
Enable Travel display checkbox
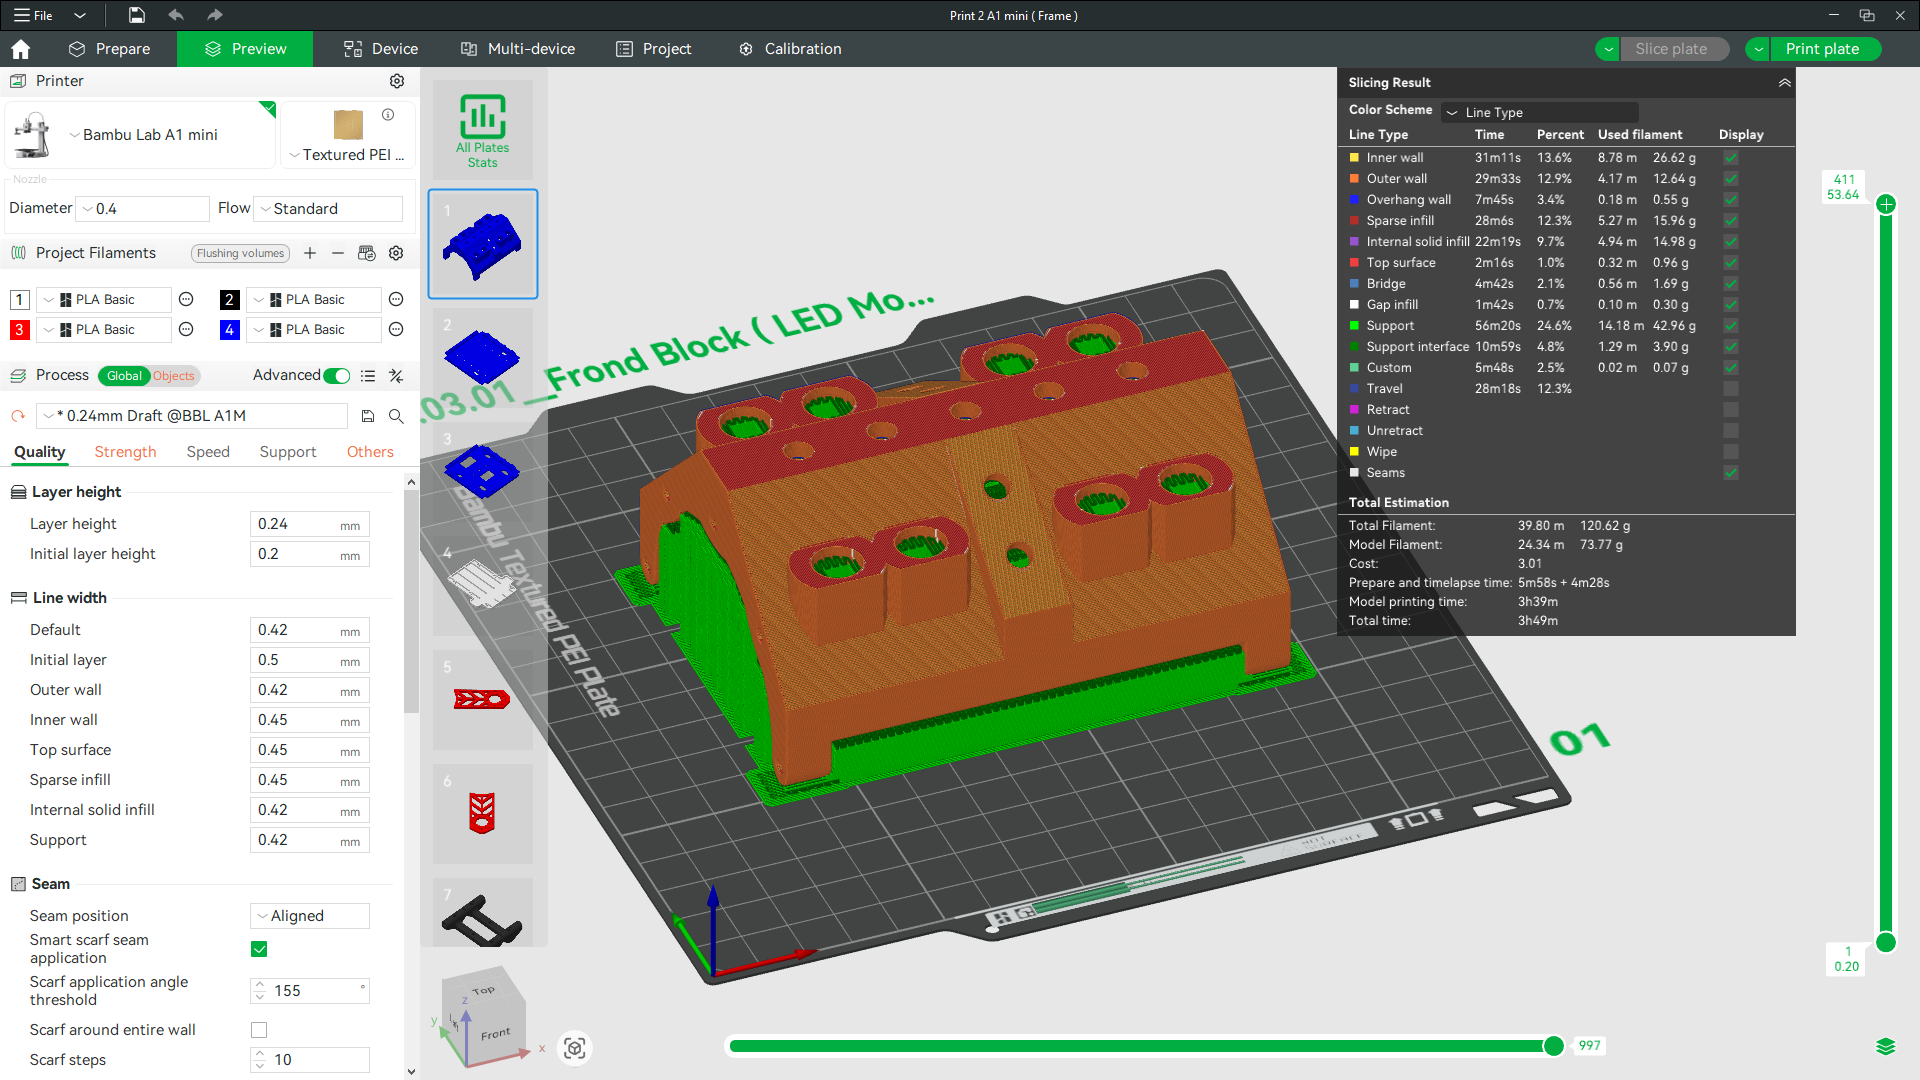[1731, 389]
